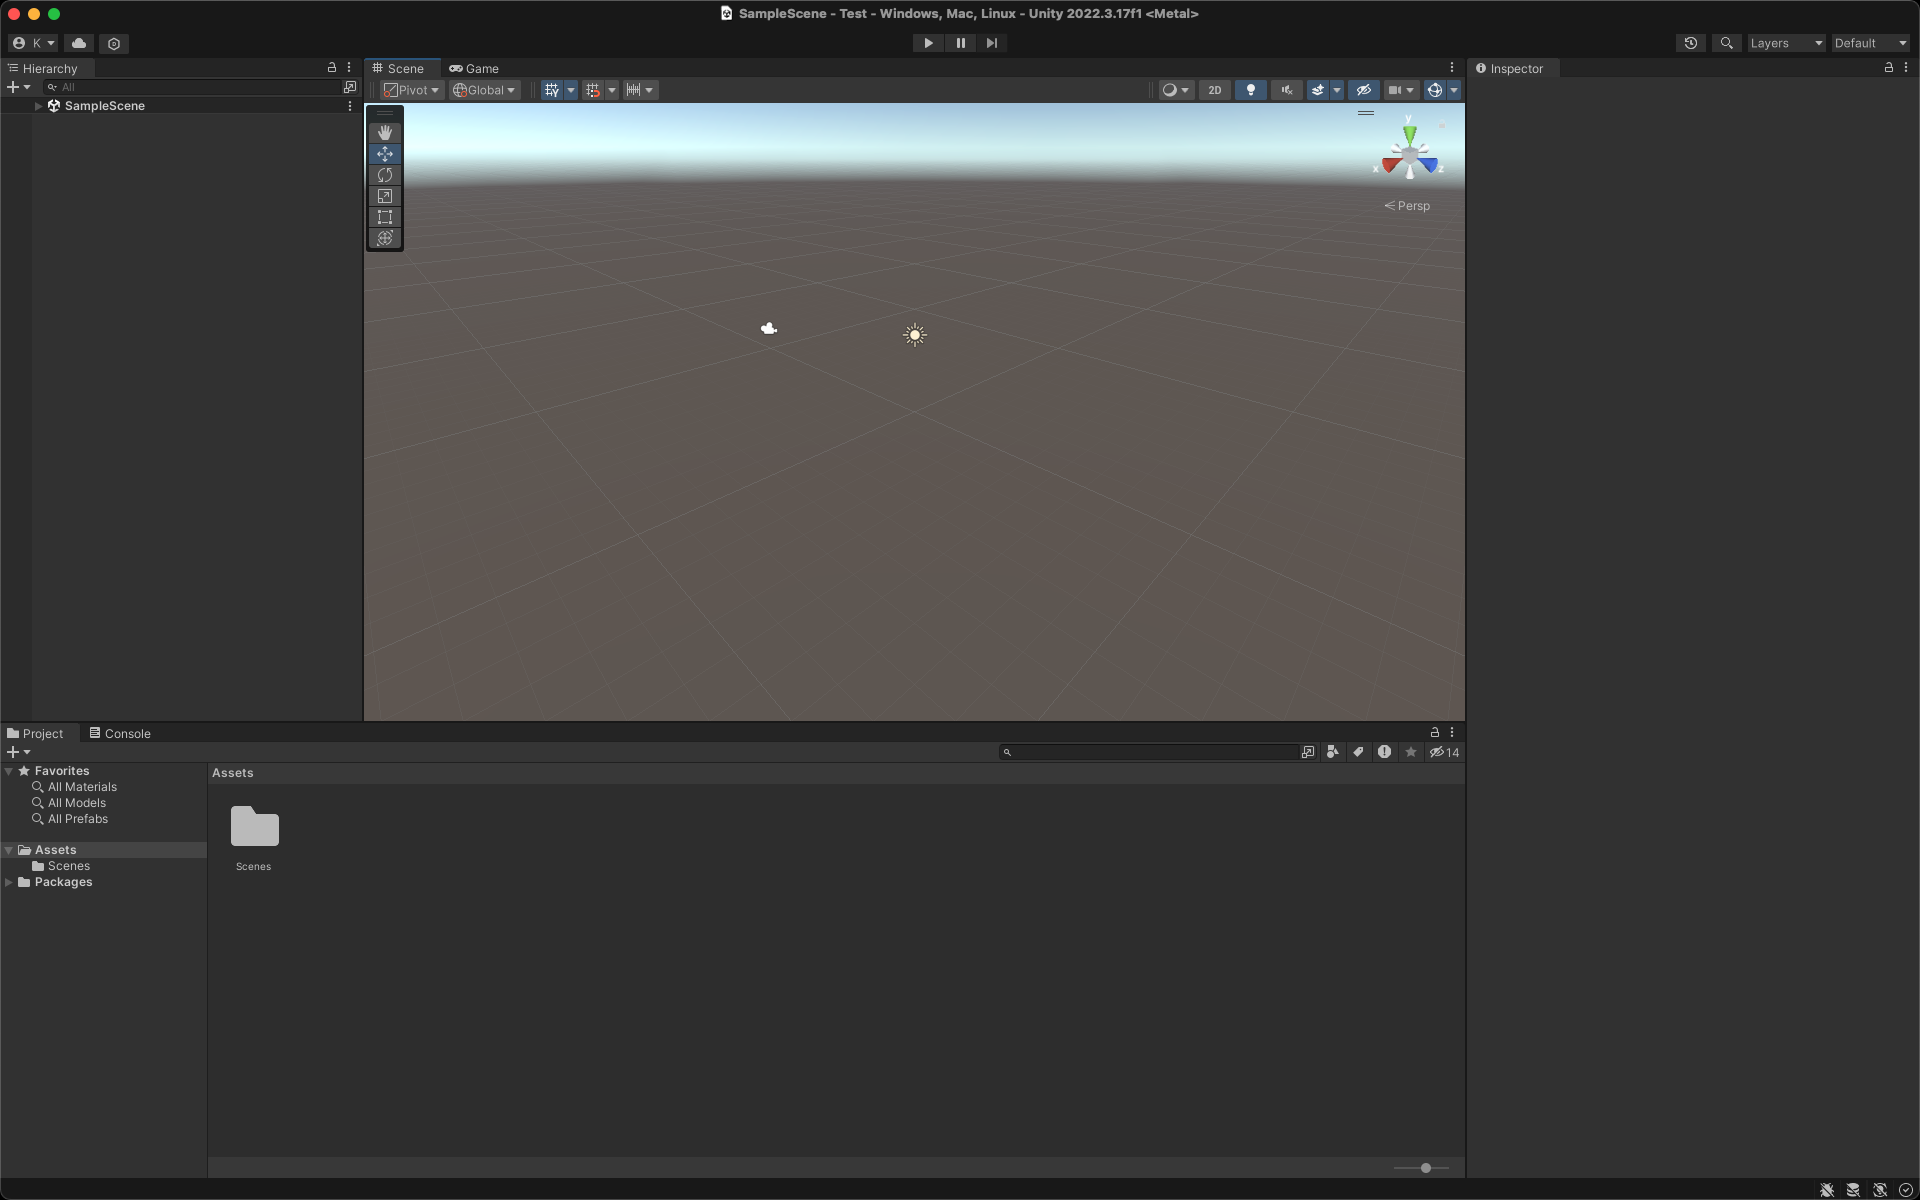Image resolution: width=1920 pixels, height=1200 pixels.
Task: Select the Hand view tool
Action: [385, 133]
